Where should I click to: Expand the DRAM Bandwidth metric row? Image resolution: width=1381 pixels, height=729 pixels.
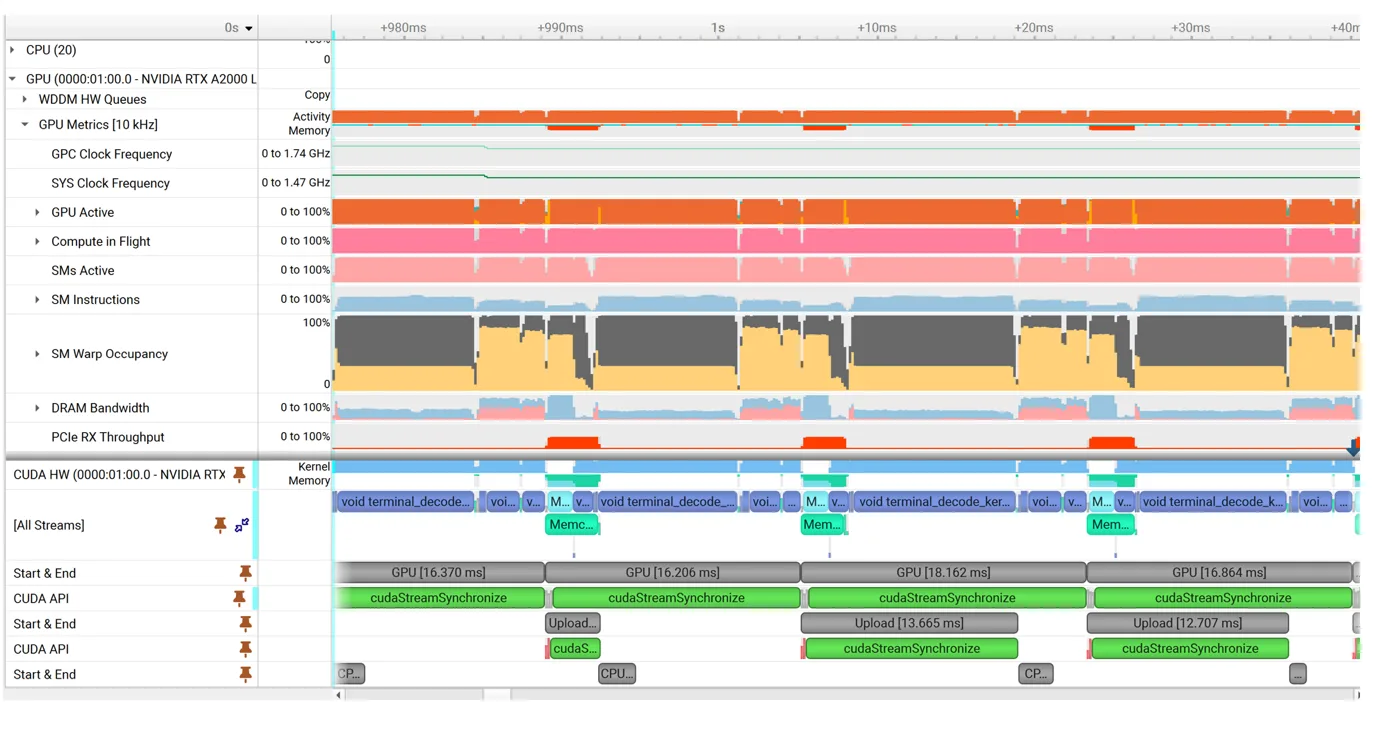(38, 408)
